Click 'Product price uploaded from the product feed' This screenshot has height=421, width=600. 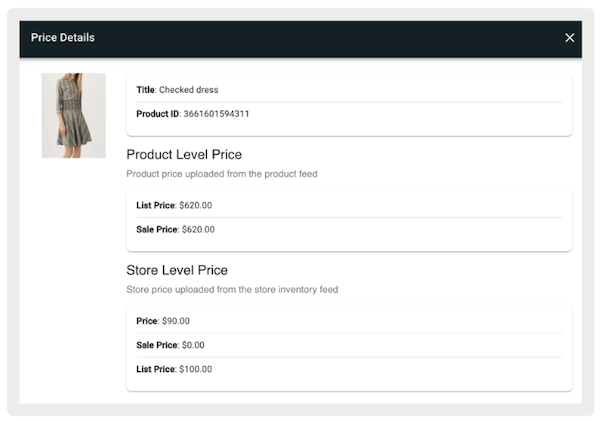222,174
